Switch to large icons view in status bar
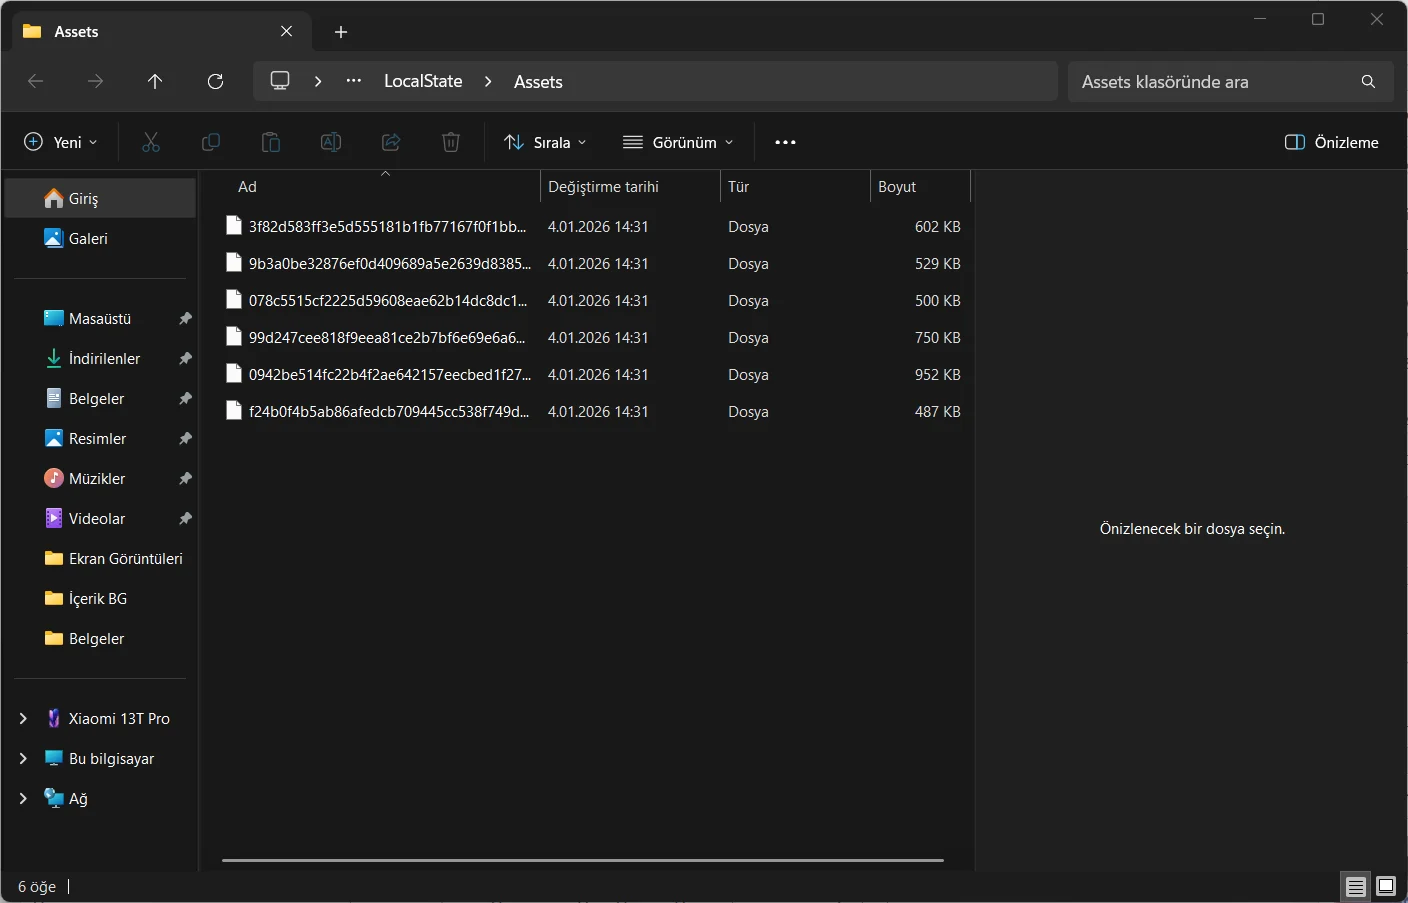The width and height of the screenshot is (1408, 903). pyautogui.click(x=1386, y=886)
